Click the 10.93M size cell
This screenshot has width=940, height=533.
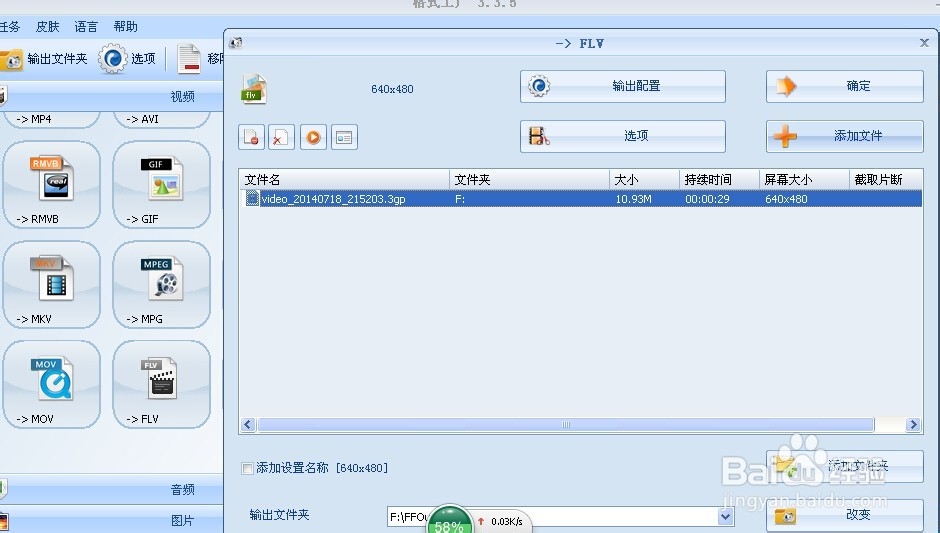(x=633, y=199)
